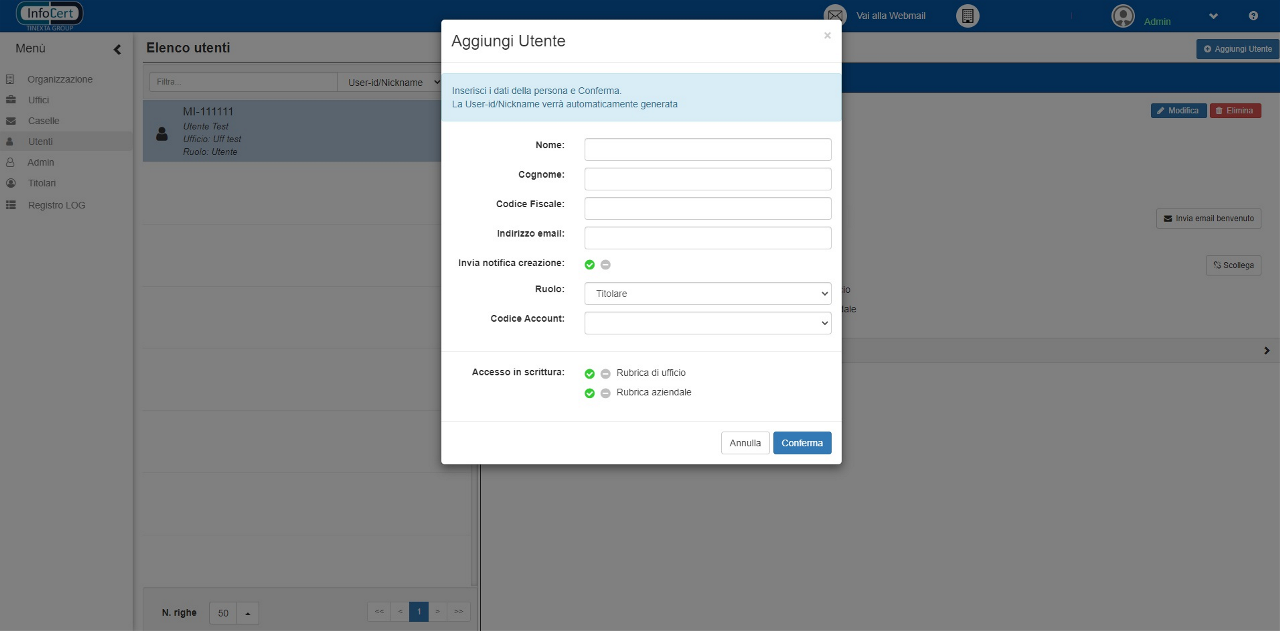Click the Nome input field

[707, 149]
